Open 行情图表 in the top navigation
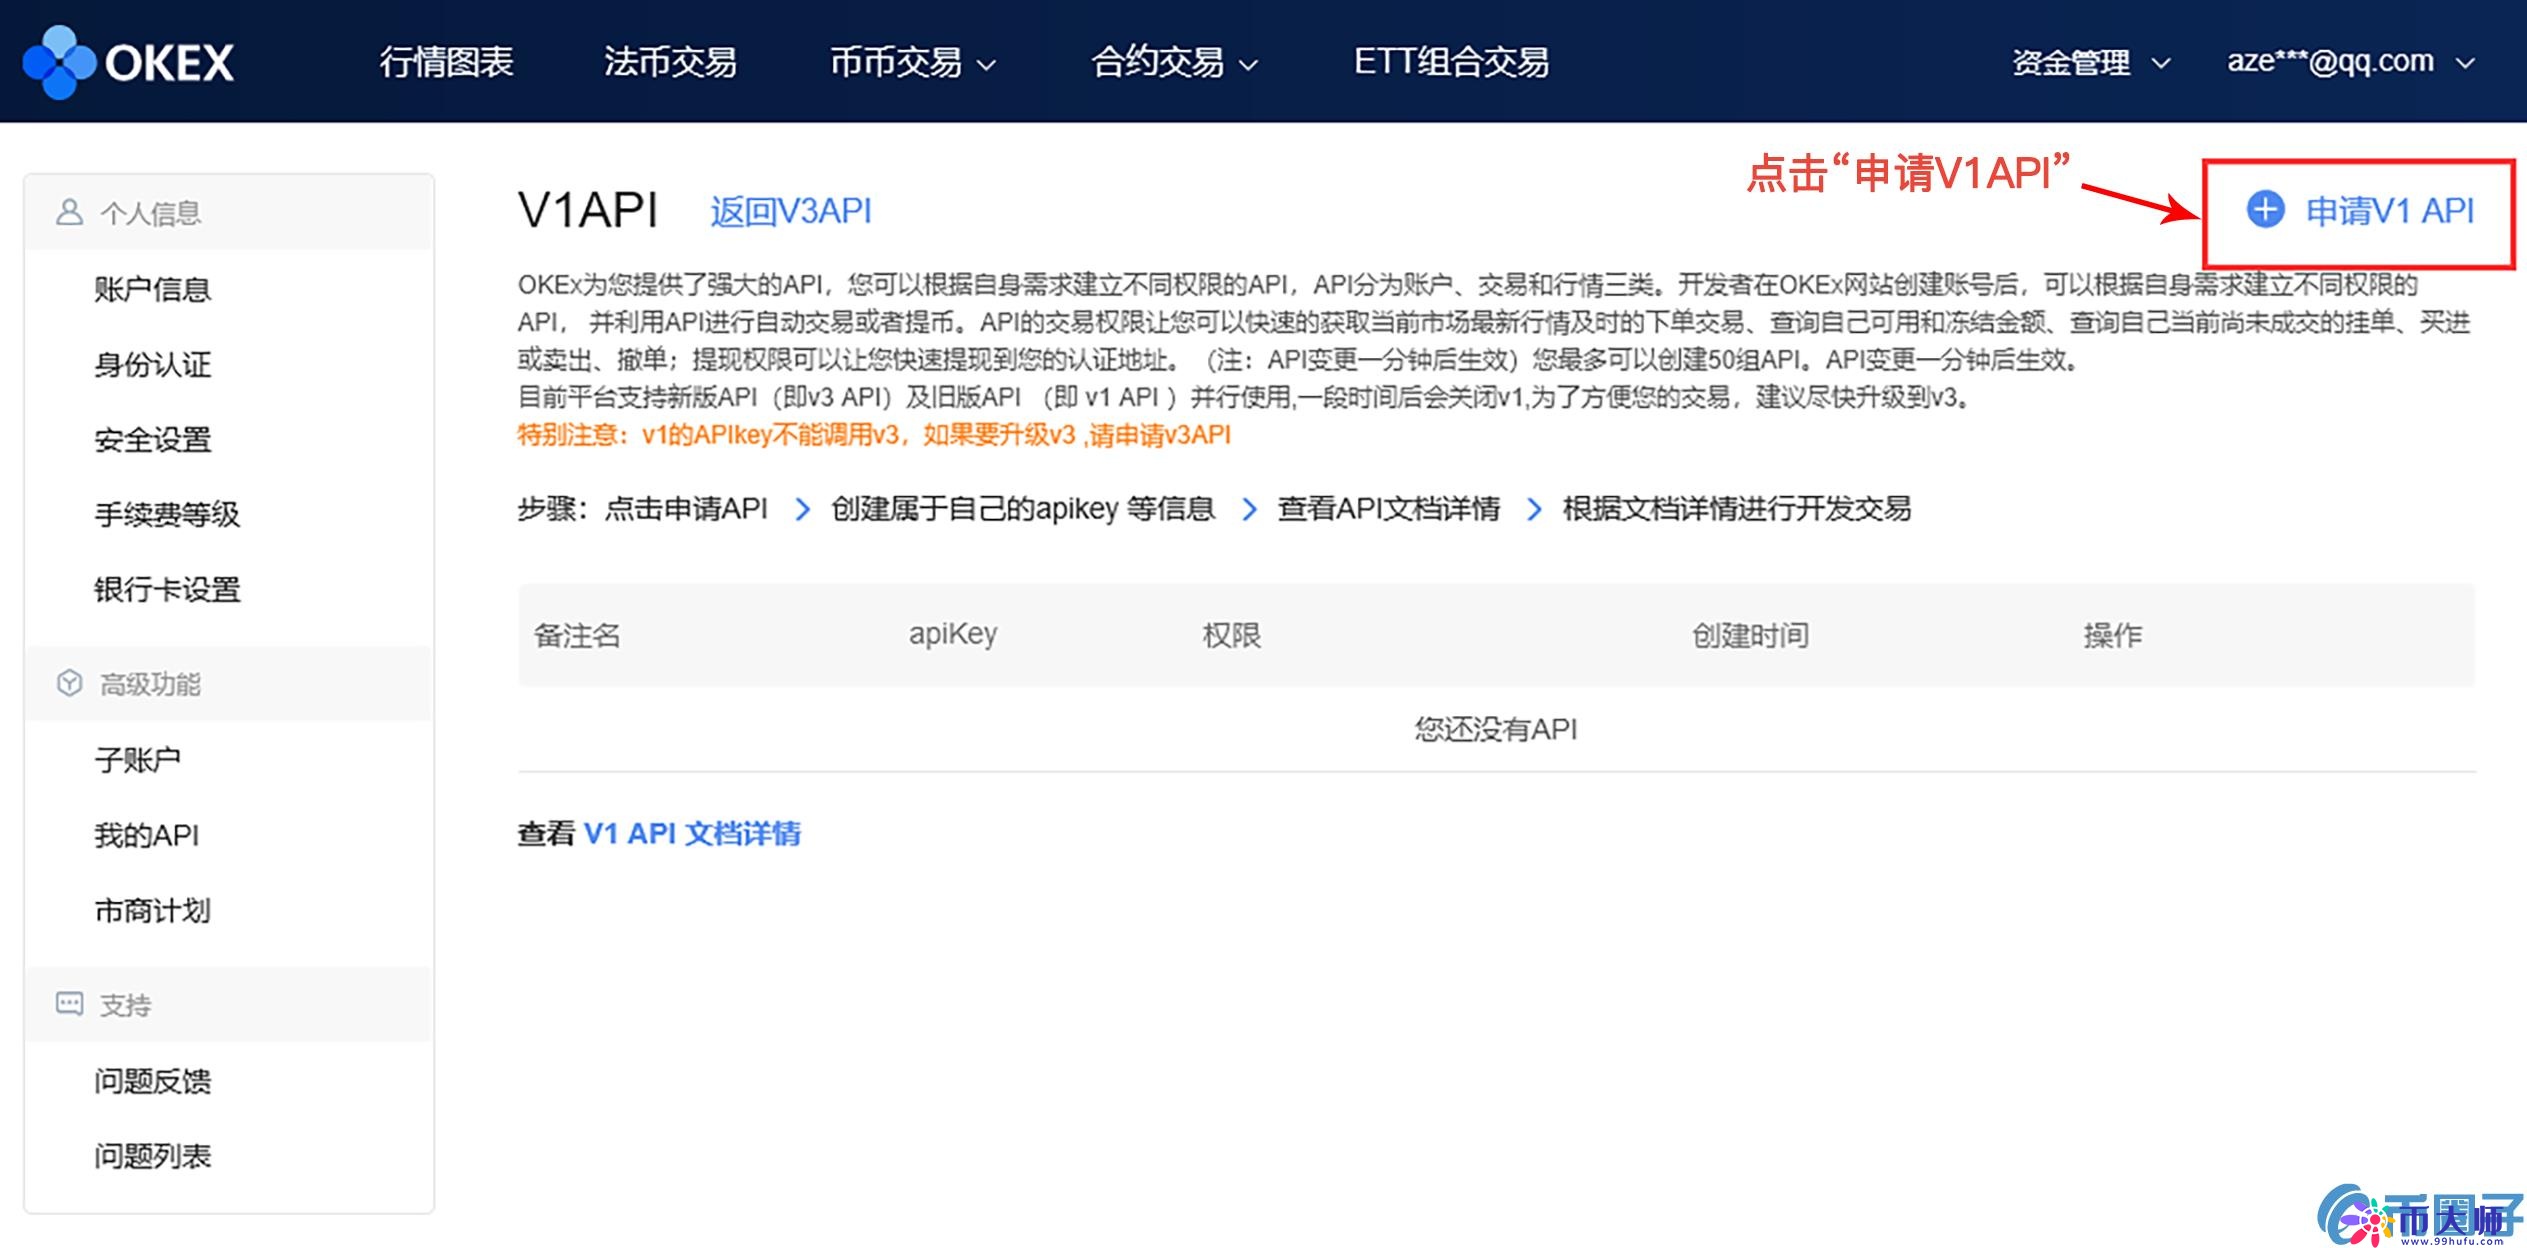Screen dimensions: 2527x1248 (446, 62)
